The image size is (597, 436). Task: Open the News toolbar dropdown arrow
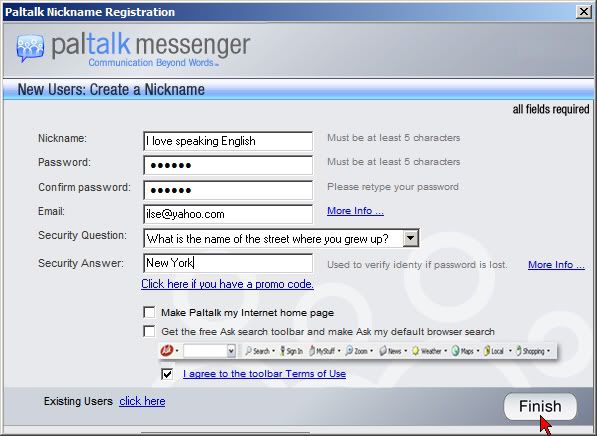(x=405, y=351)
